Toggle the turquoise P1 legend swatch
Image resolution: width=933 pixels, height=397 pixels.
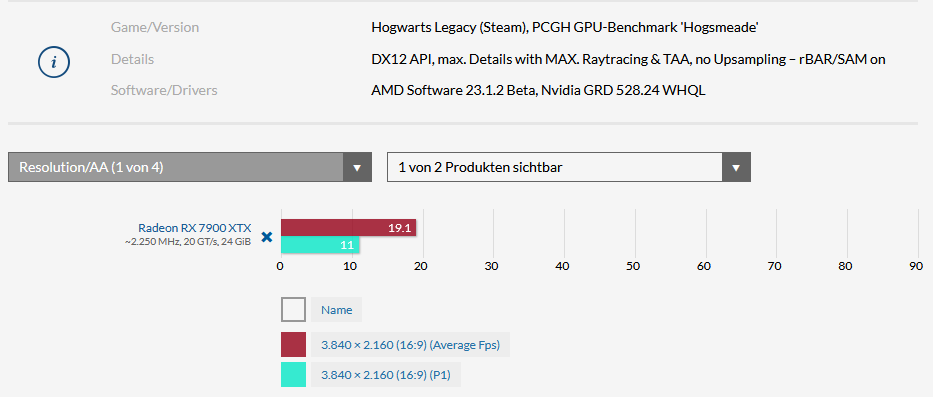[293, 374]
